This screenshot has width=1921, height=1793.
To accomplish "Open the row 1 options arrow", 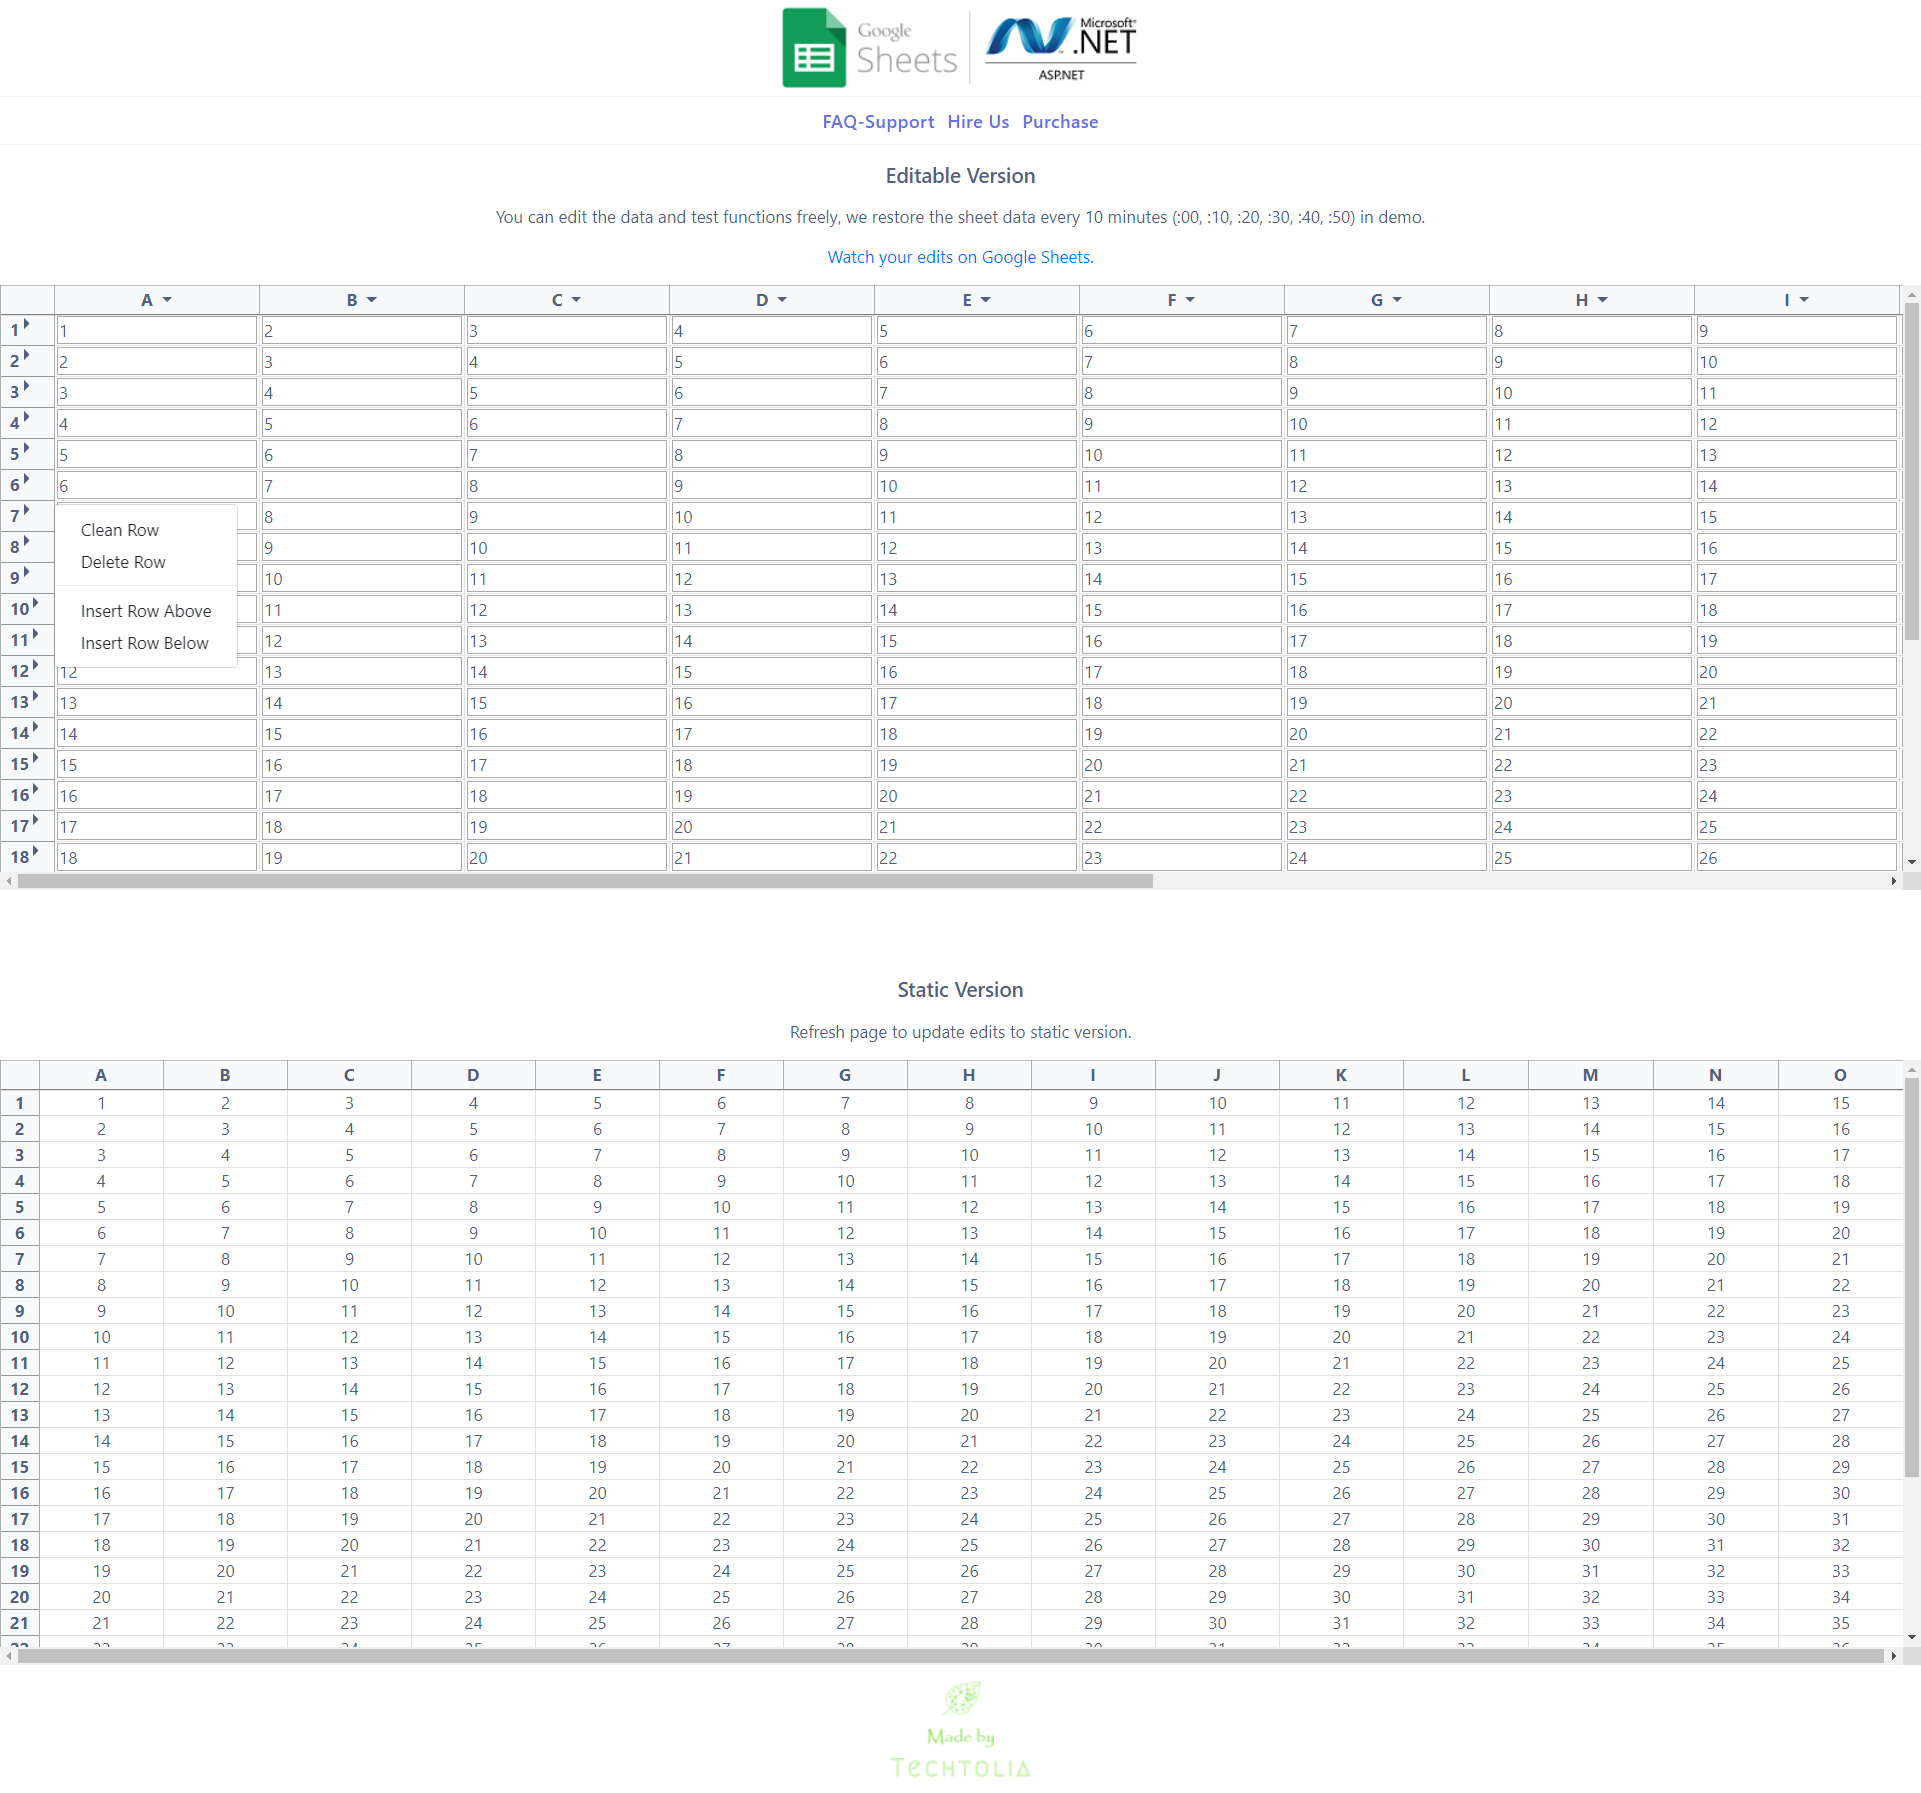I will point(25,323).
